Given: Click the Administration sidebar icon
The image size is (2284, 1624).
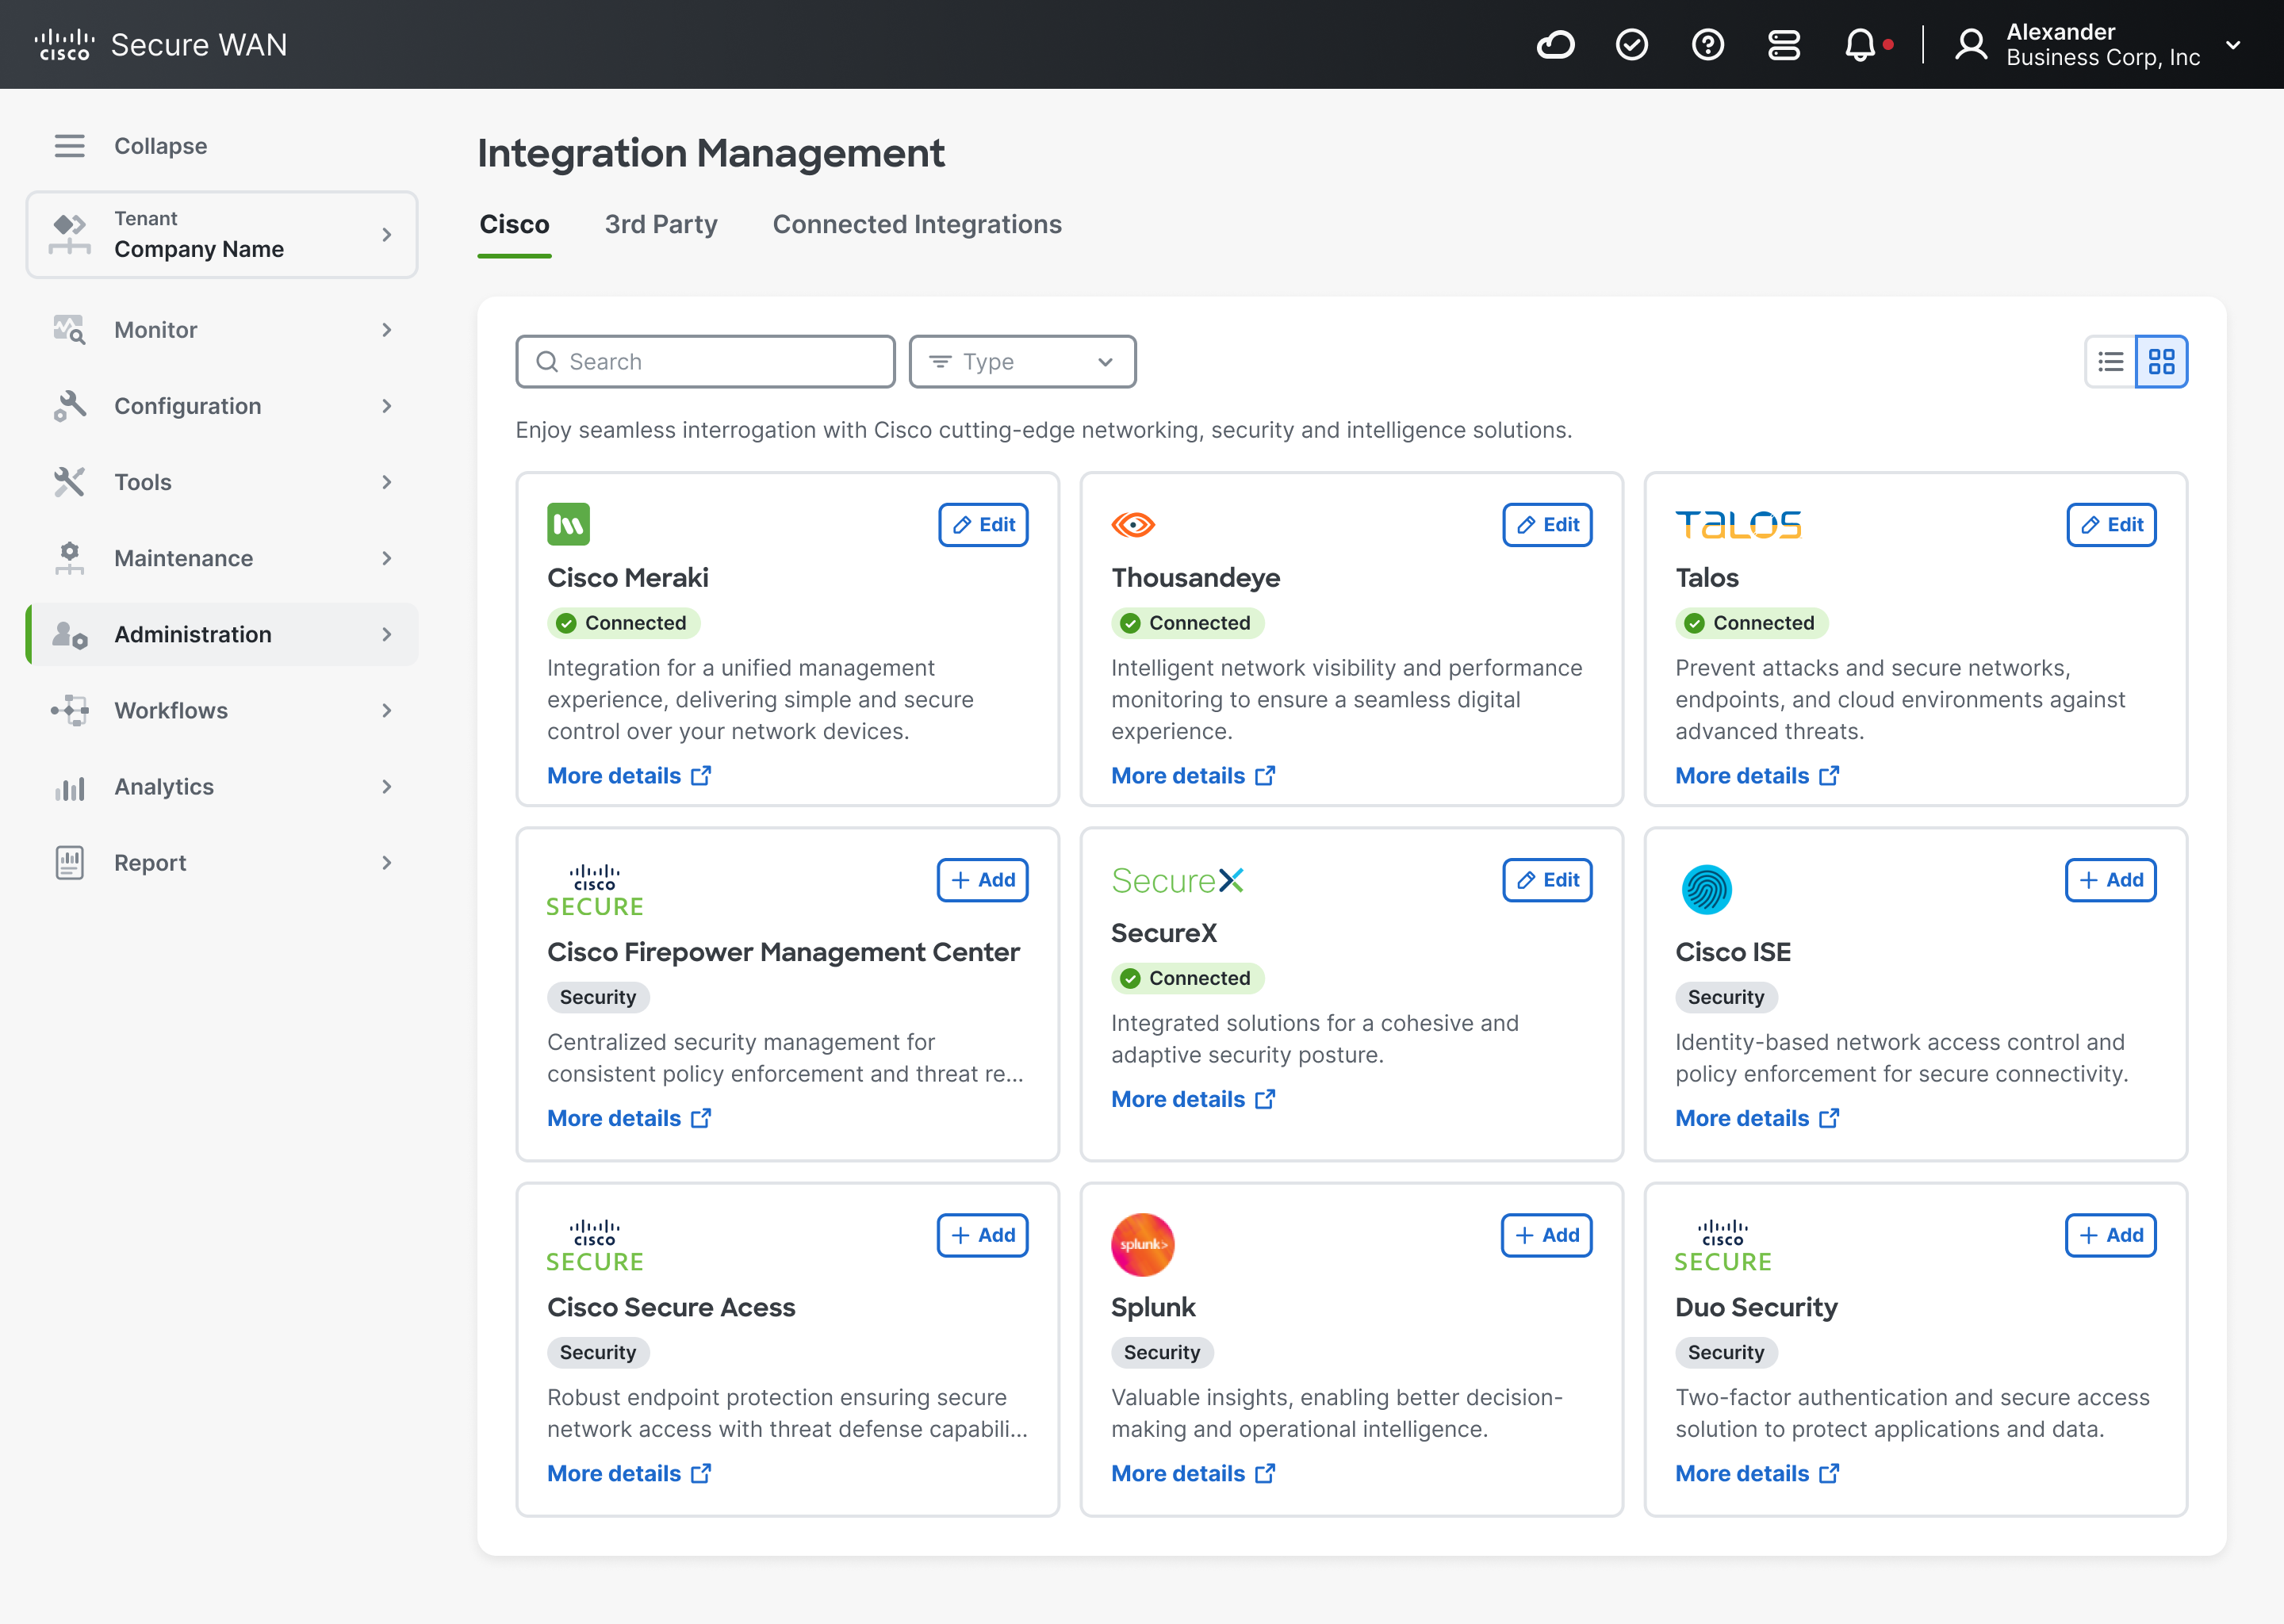Looking at the screenshot, I should [69, 634].
